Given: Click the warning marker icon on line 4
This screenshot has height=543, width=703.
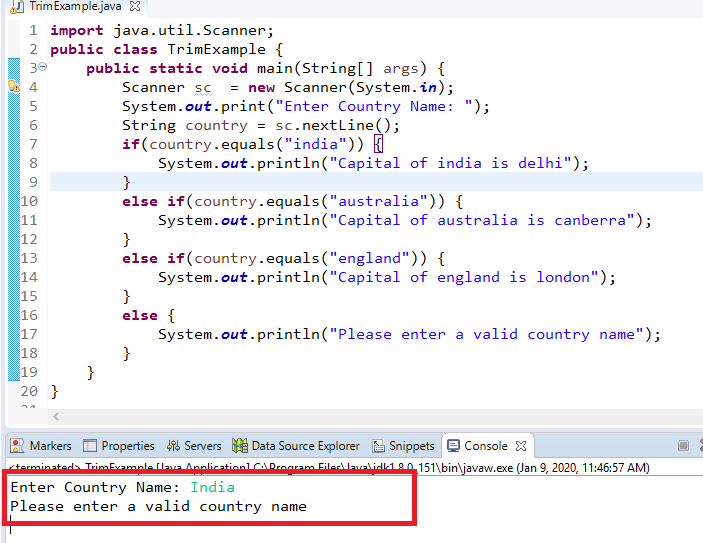Looking at the screenshot, I should click(x=14, y=86).
